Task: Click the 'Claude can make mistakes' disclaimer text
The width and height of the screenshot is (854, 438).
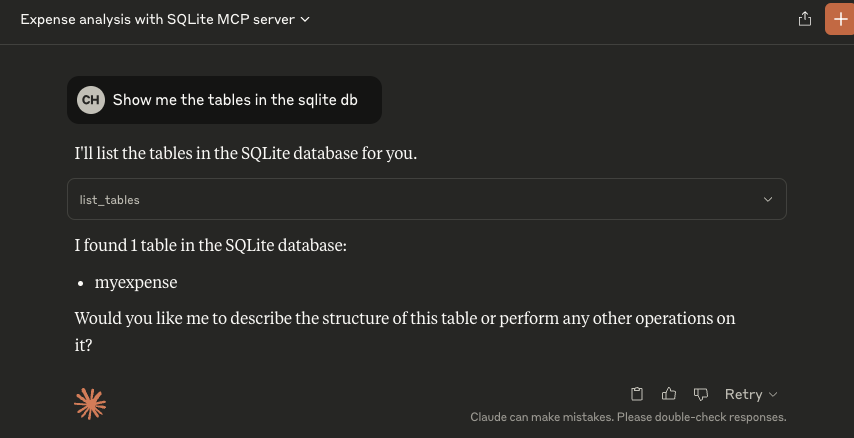Action: click(x=628, y=417)
